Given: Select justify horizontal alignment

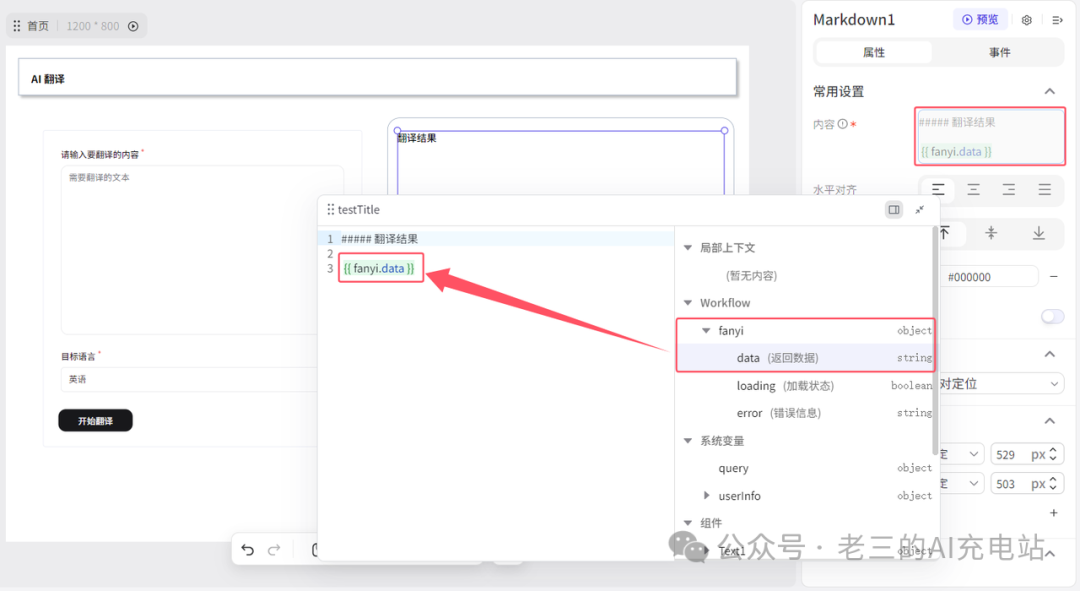Looking at the screenshot, I should [x=1044, y=189].
